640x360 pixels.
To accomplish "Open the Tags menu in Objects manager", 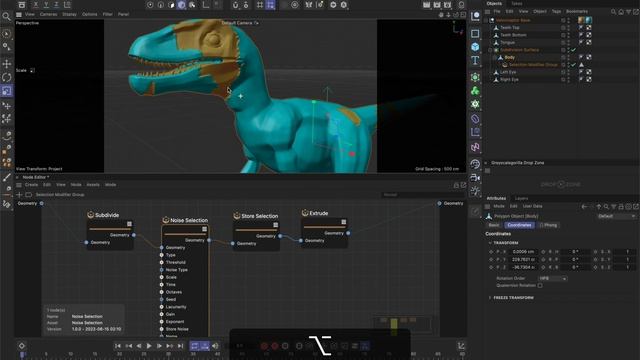I will click(556, 11).
